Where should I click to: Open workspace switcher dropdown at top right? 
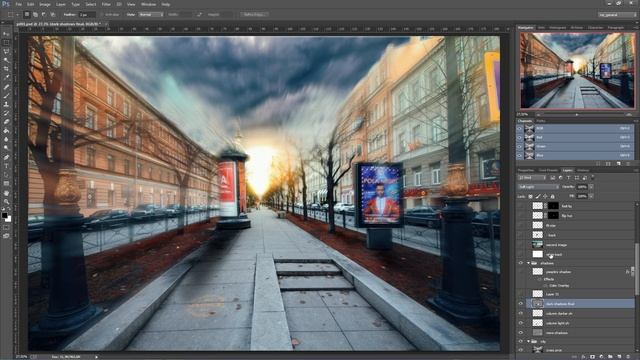(617, 14)
